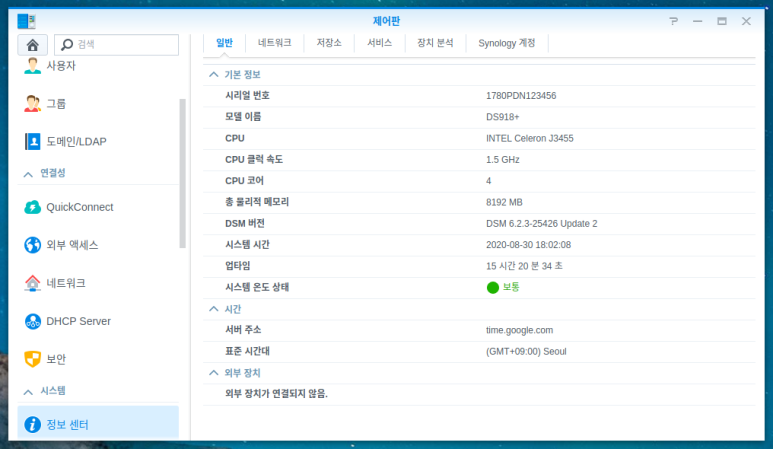This screenshot has height=449, width=773.
Task: Click the sidebar vertical scrollbar
Action: coord(182,173)
